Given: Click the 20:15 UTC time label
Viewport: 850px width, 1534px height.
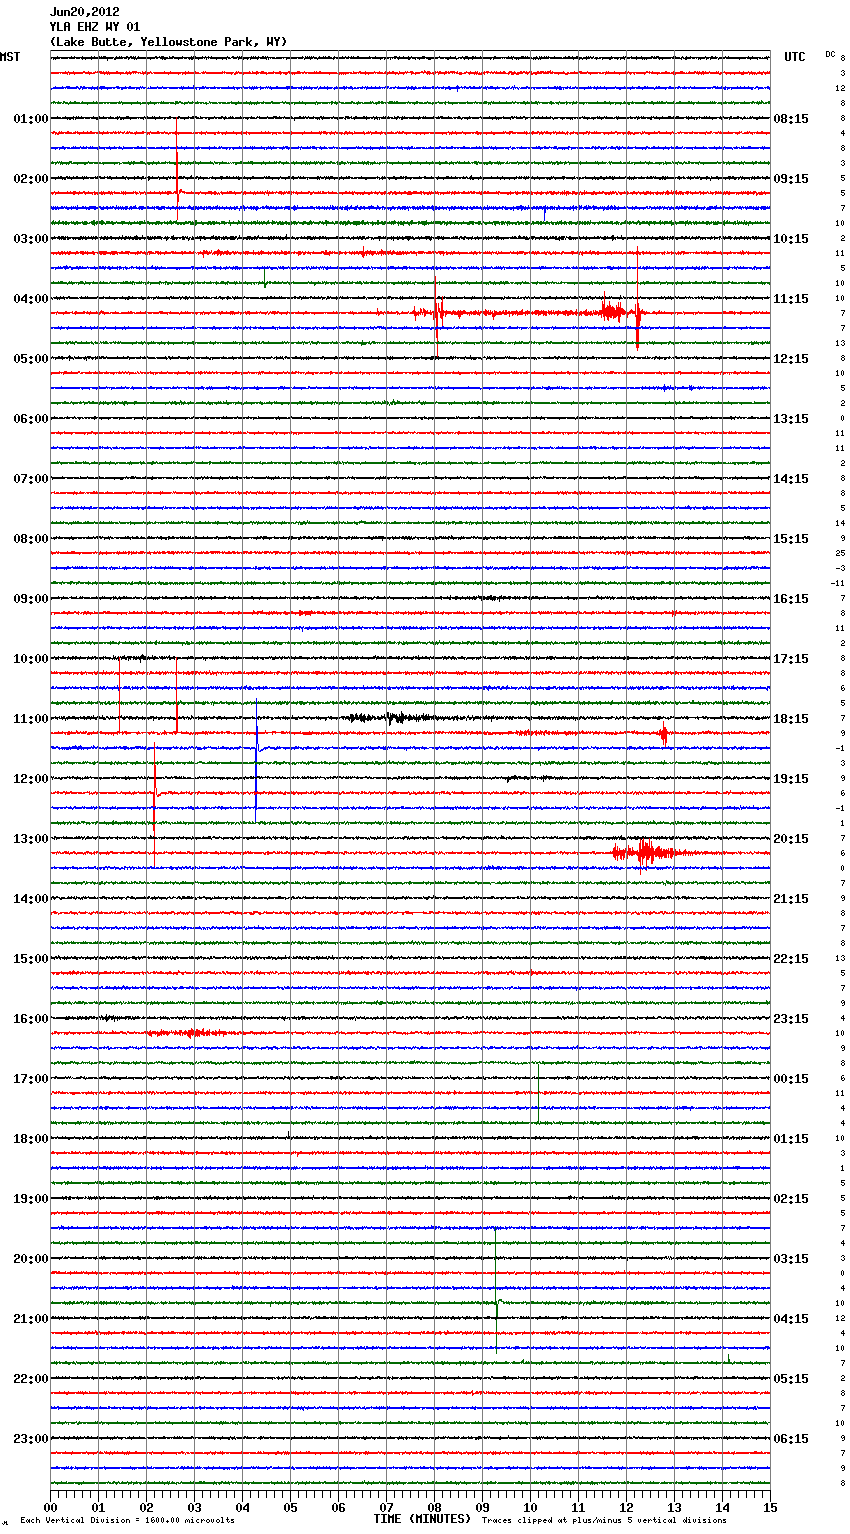Looking at the screenshot, I should 791,839.
